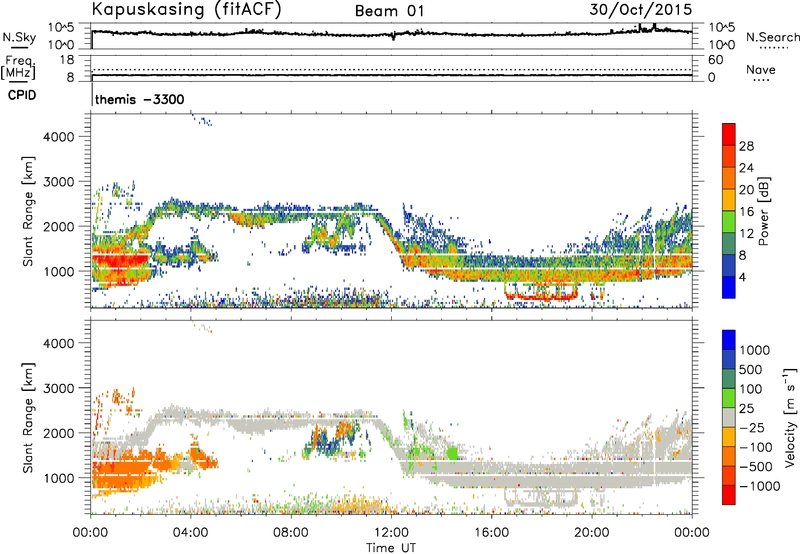Click the blue top of velocity colorbar
Image resolution: width=800 pixels, height=554 pixels.
(x=729, y=339)
